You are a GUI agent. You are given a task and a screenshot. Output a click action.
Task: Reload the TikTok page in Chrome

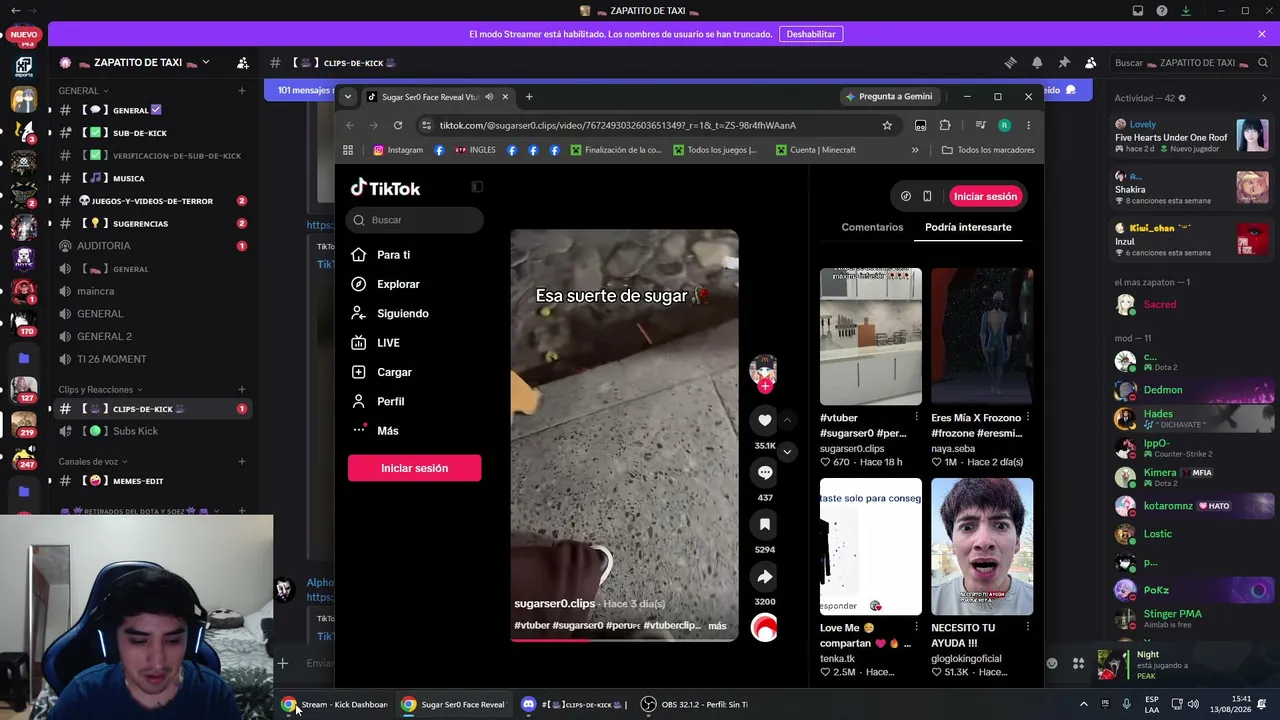(x=398, y=125)
